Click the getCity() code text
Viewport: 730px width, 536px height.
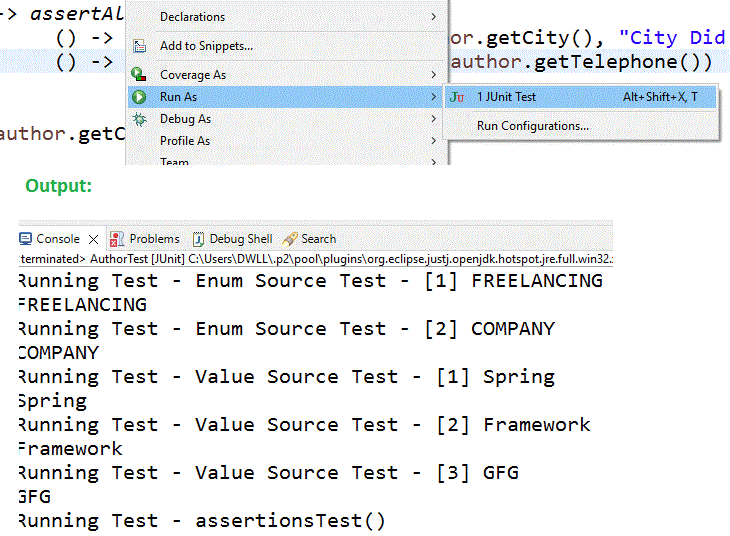(x=539, y=38)
